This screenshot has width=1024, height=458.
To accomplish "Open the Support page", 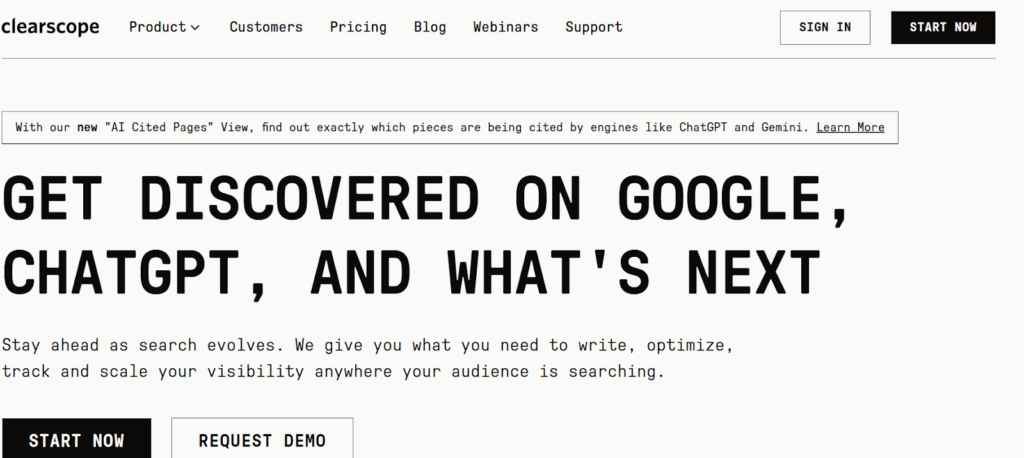I will 593,27.
